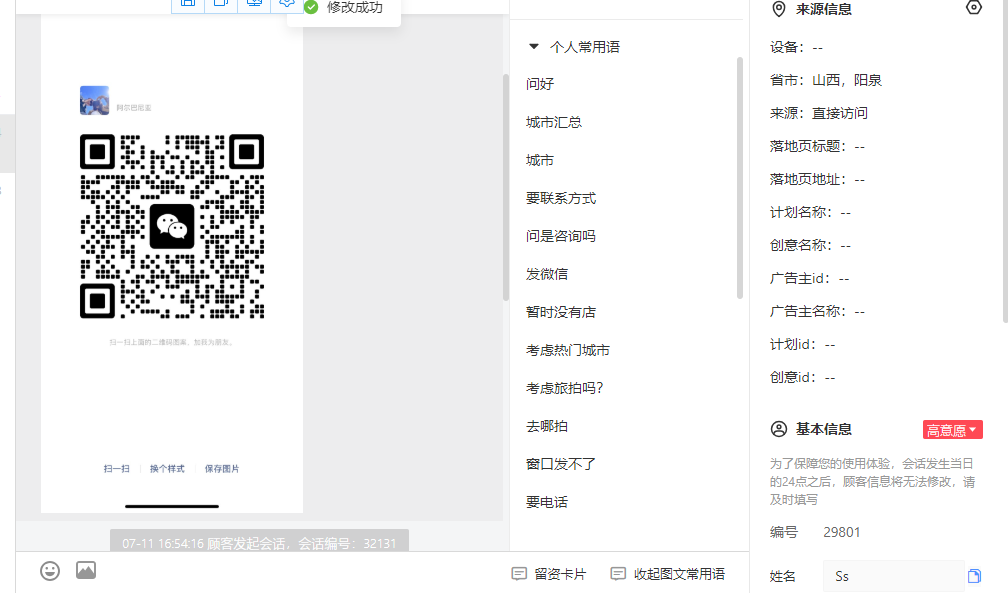Click the send image icon
1008x593 pixels.
(x=86, y=570)
